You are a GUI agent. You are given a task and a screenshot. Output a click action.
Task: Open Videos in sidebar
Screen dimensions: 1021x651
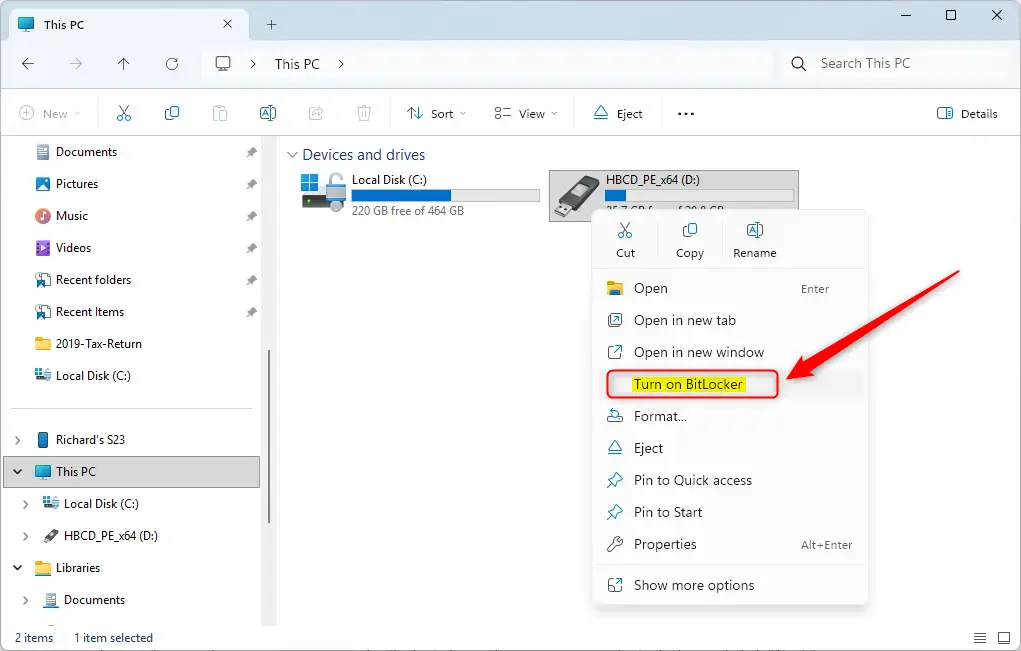coord(73,247)
